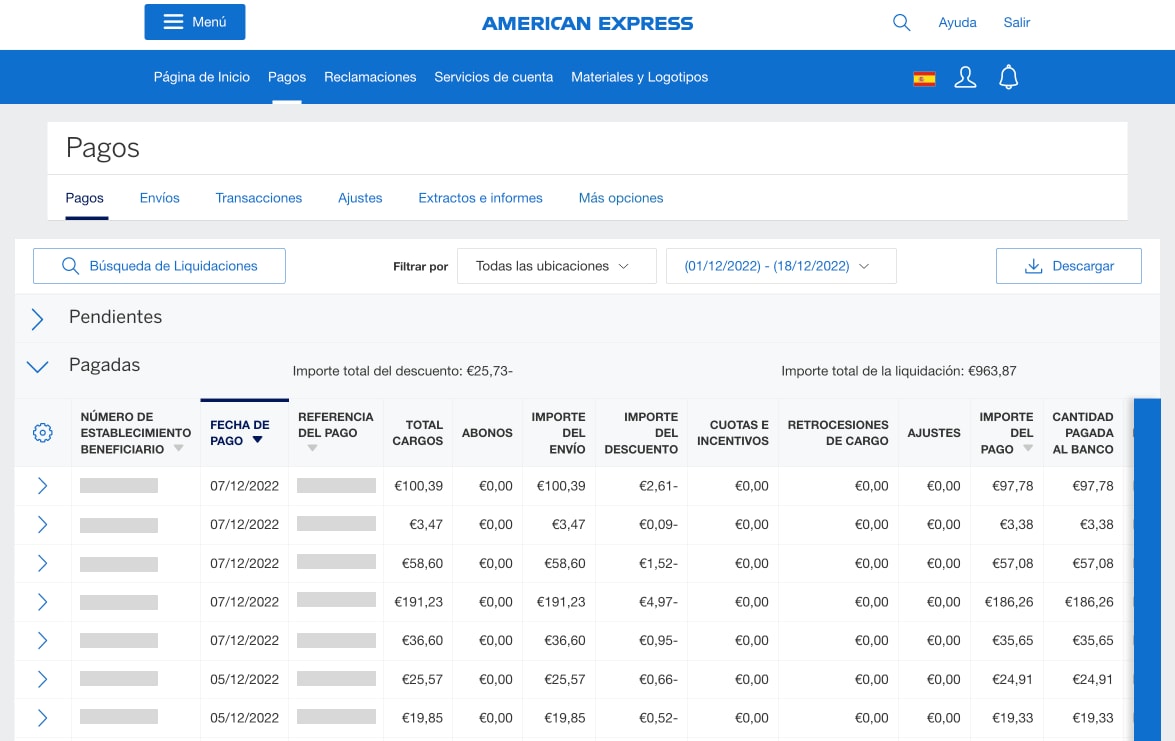The width and height of the screenshot is (1175, 741).
Task: Open the notifications bell icon
Action: [x=1008, y=78]
